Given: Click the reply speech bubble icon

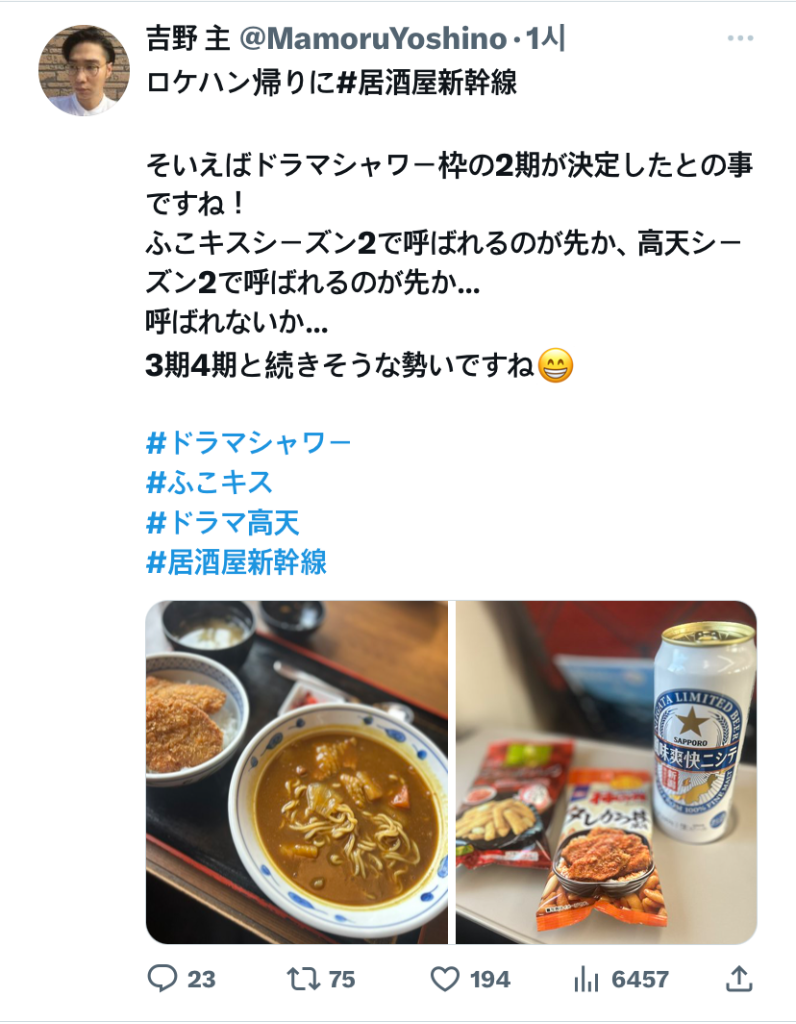Looking at the screenshot, I should click(162, 978).
